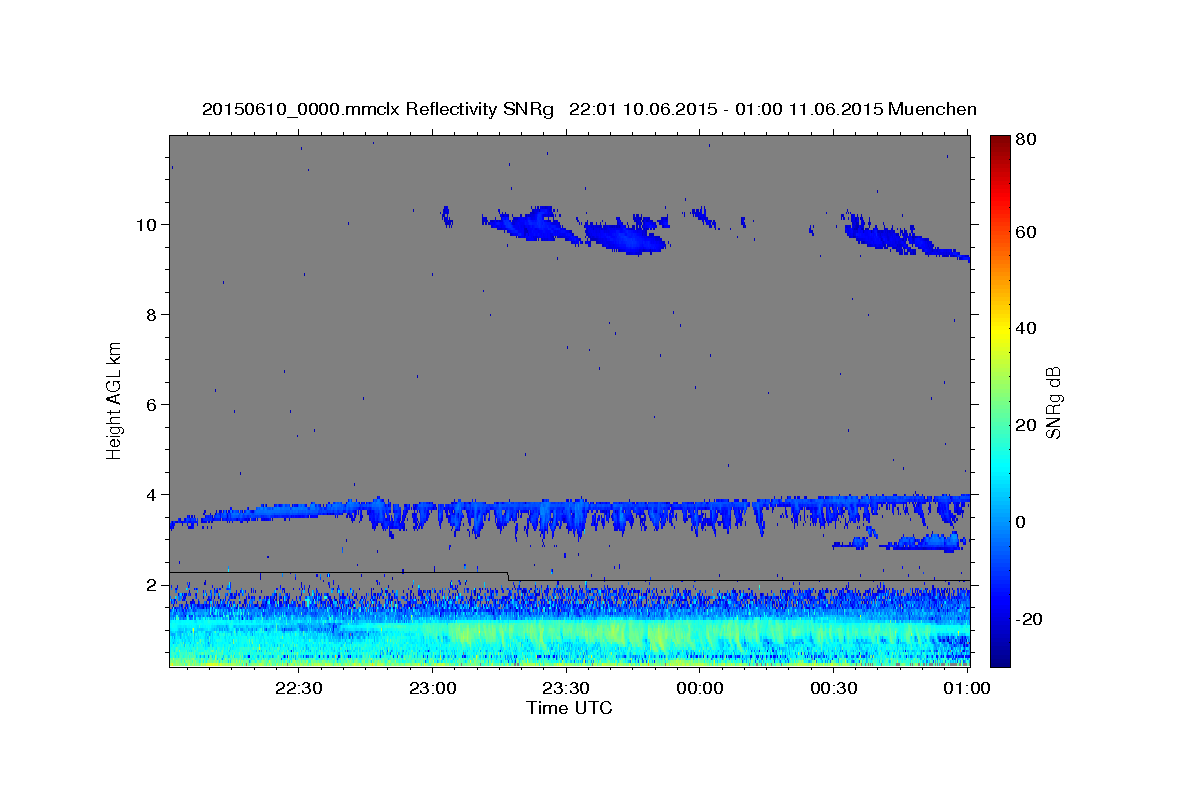1200x800 pixels.
Task: Click the 23:30 time tick label
Action: [x=565, y=689]
